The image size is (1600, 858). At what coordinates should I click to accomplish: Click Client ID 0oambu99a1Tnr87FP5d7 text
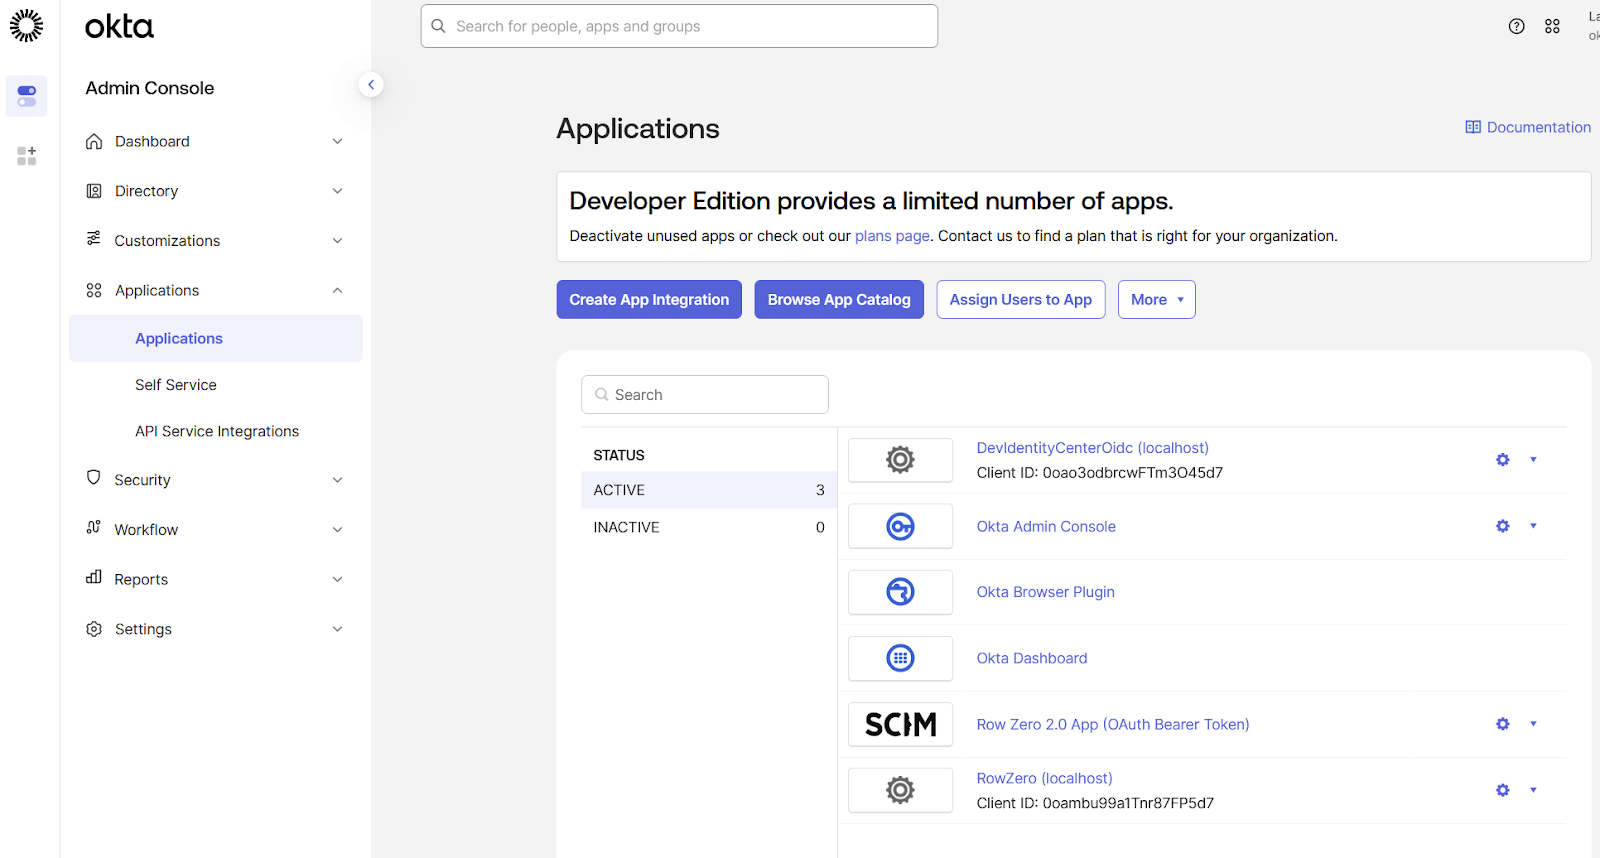tap(1096, 803)
